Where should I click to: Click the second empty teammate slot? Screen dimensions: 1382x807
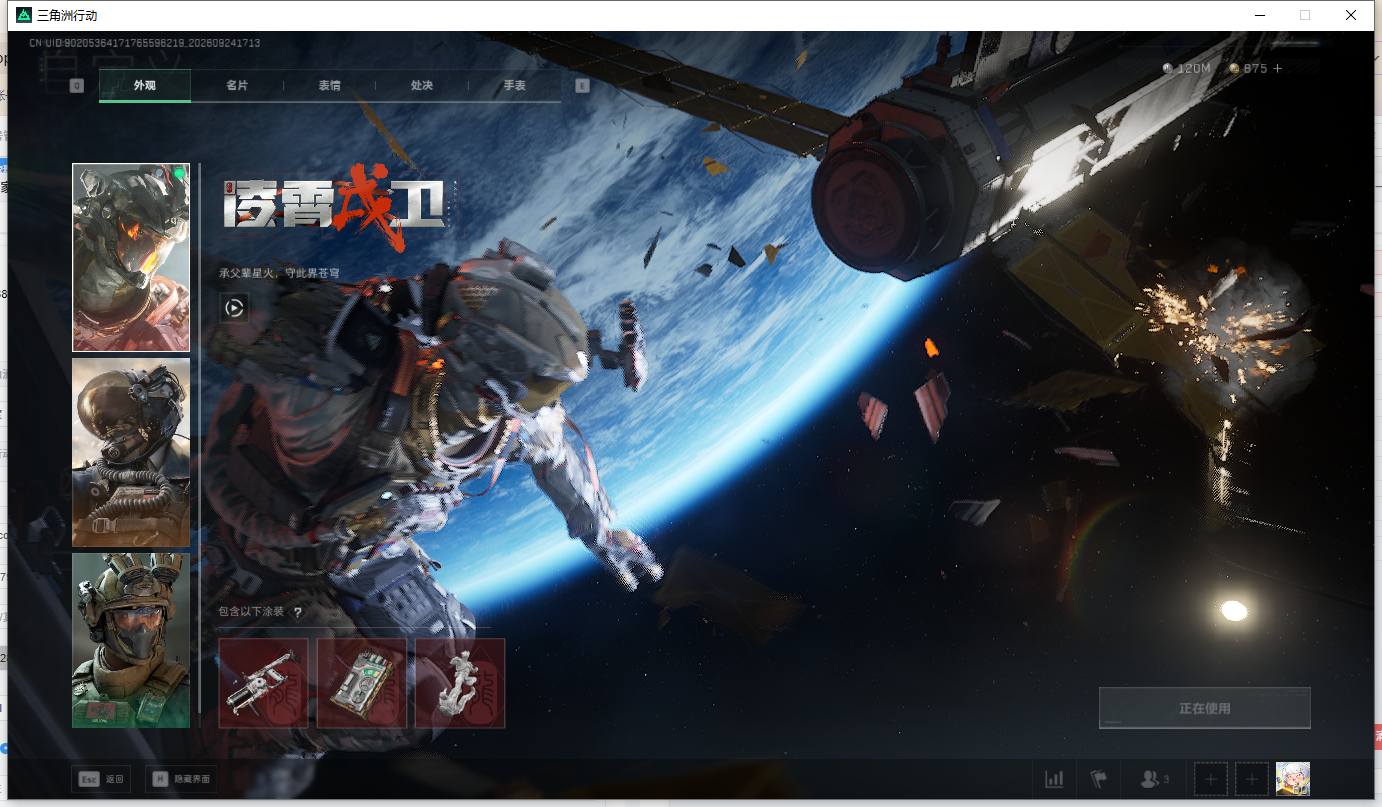1251,779
